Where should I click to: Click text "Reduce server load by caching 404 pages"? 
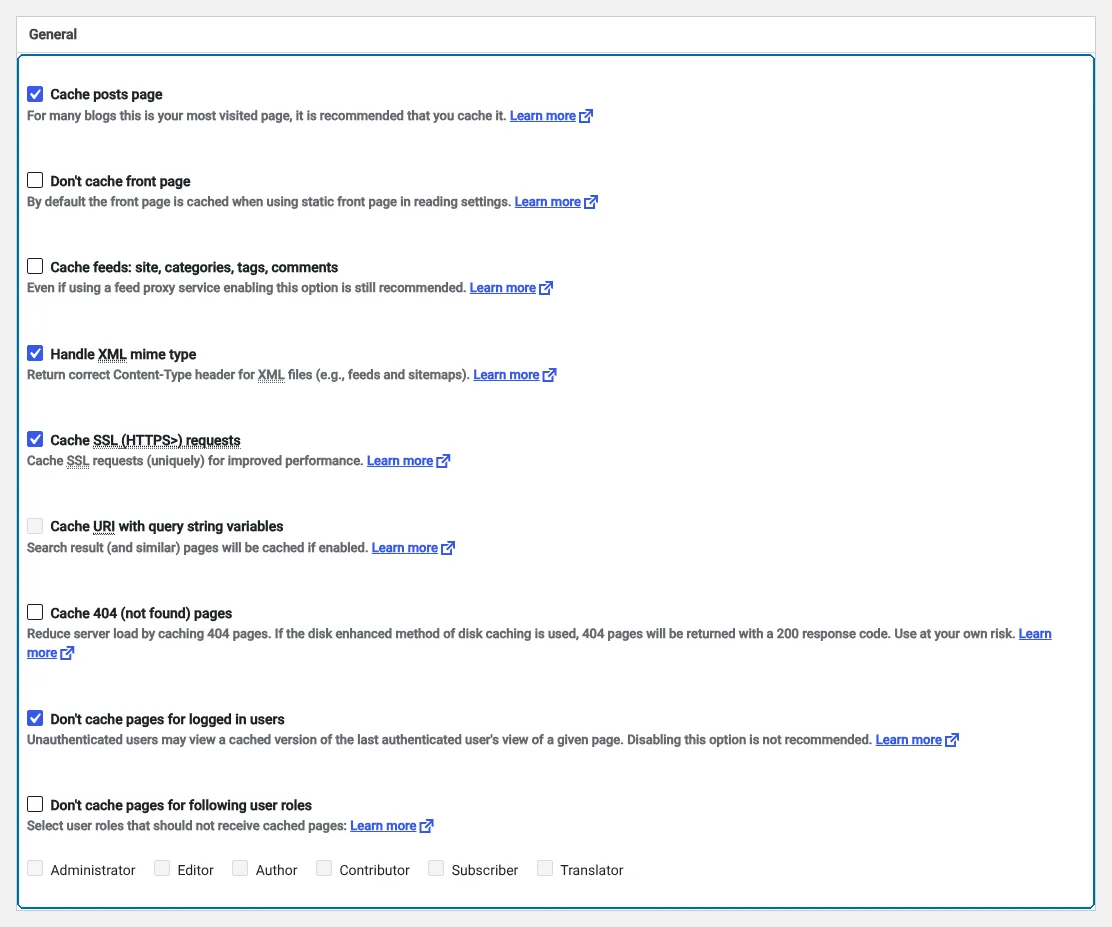click(149, 634)
